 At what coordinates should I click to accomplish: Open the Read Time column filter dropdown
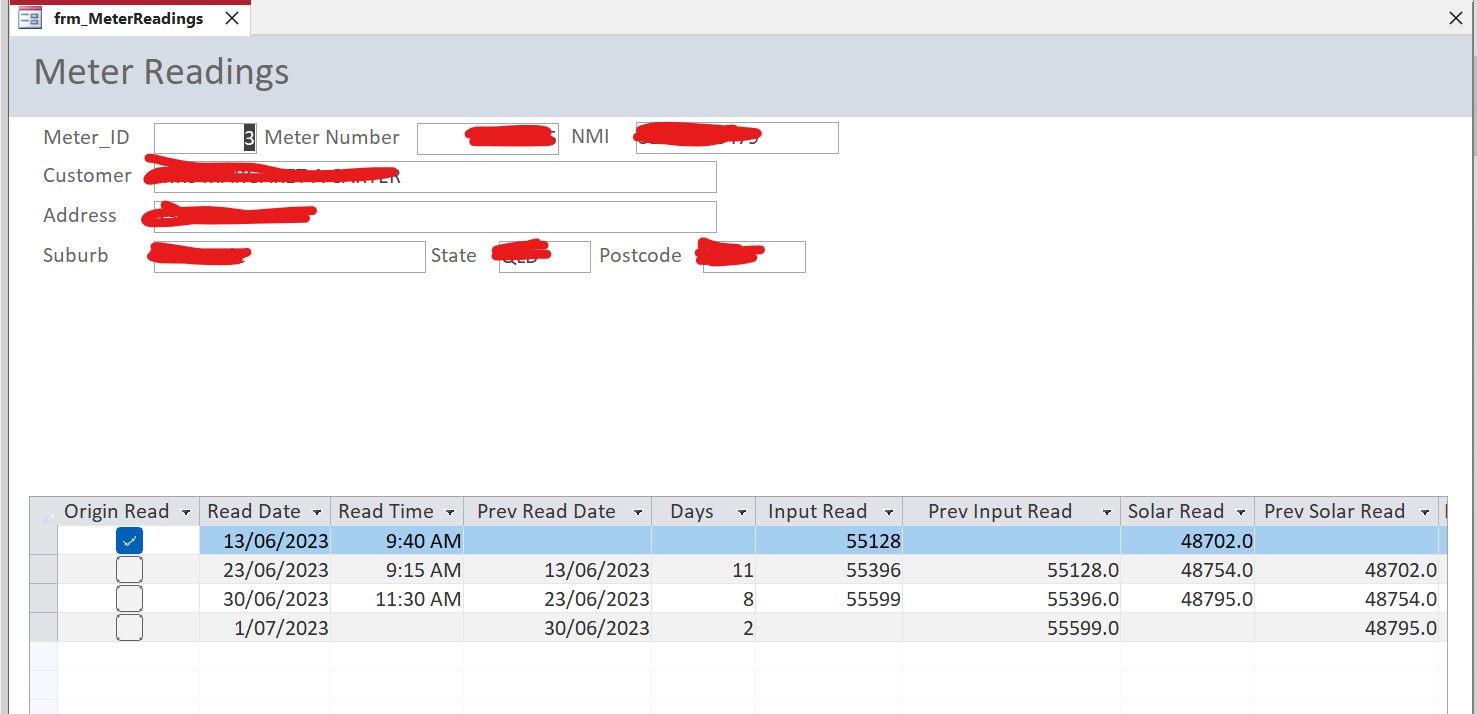click(449, 511)
